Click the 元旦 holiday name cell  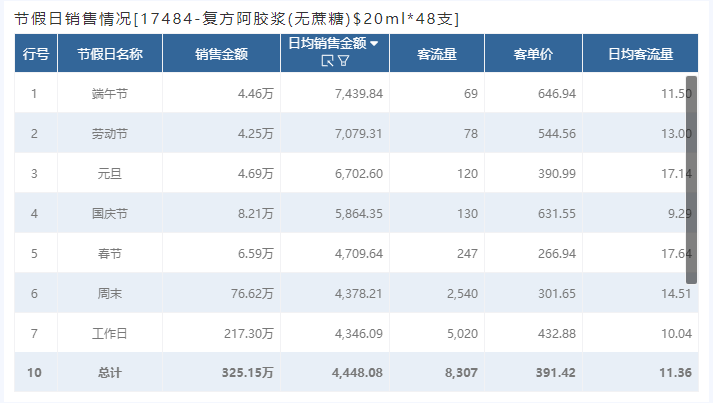coord(110,173)
